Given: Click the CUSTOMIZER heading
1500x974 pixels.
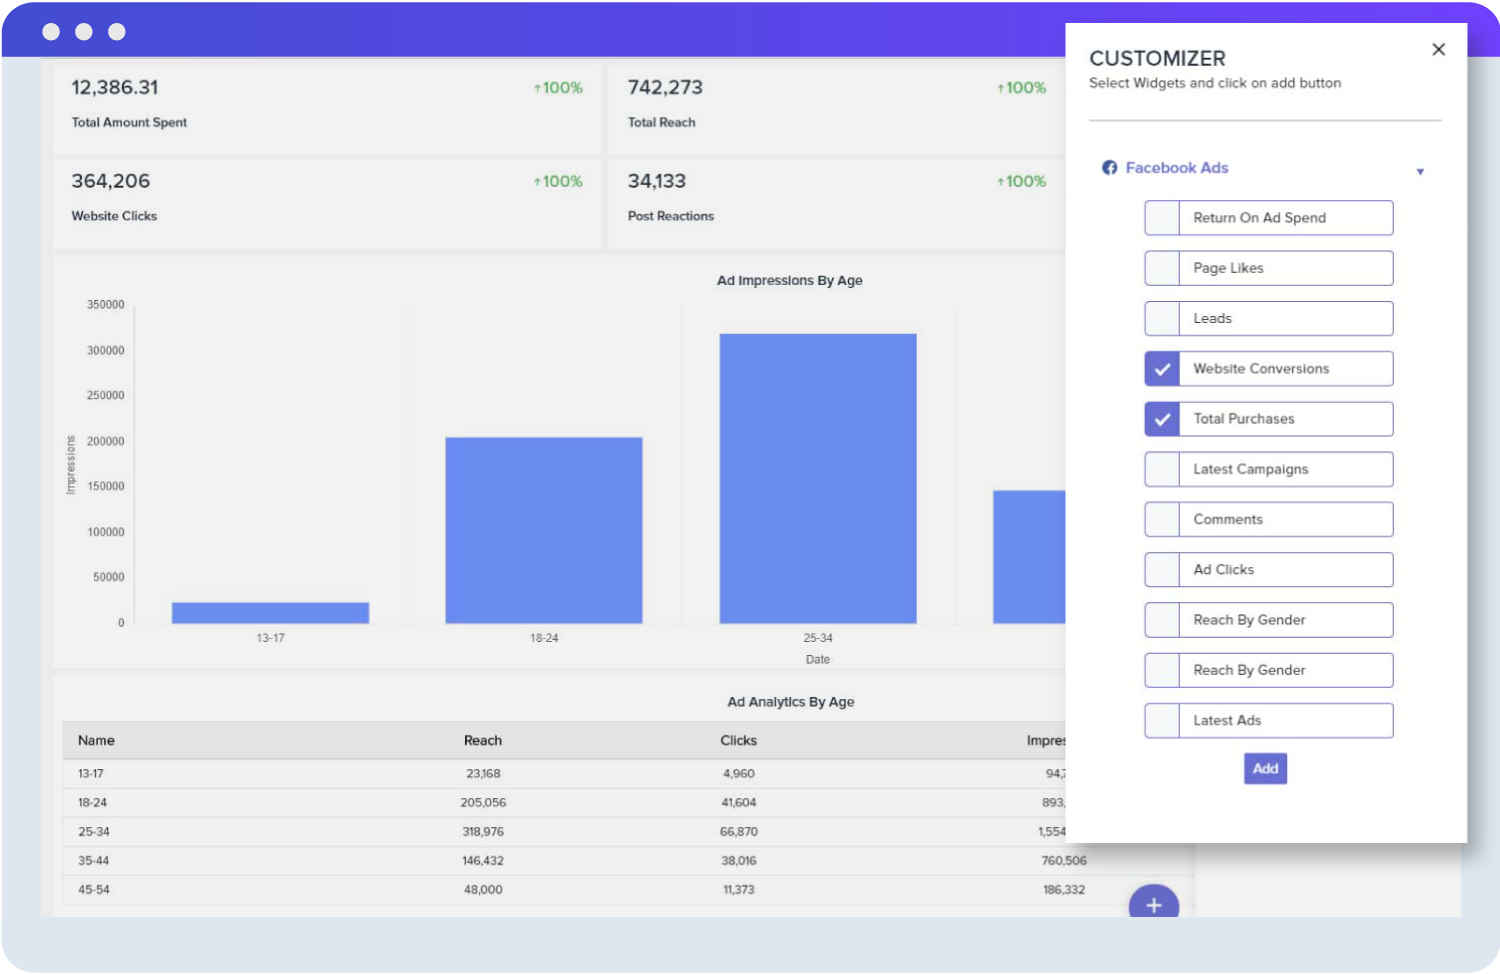Looking at the screenshot, I should (x=1157, y=59).
